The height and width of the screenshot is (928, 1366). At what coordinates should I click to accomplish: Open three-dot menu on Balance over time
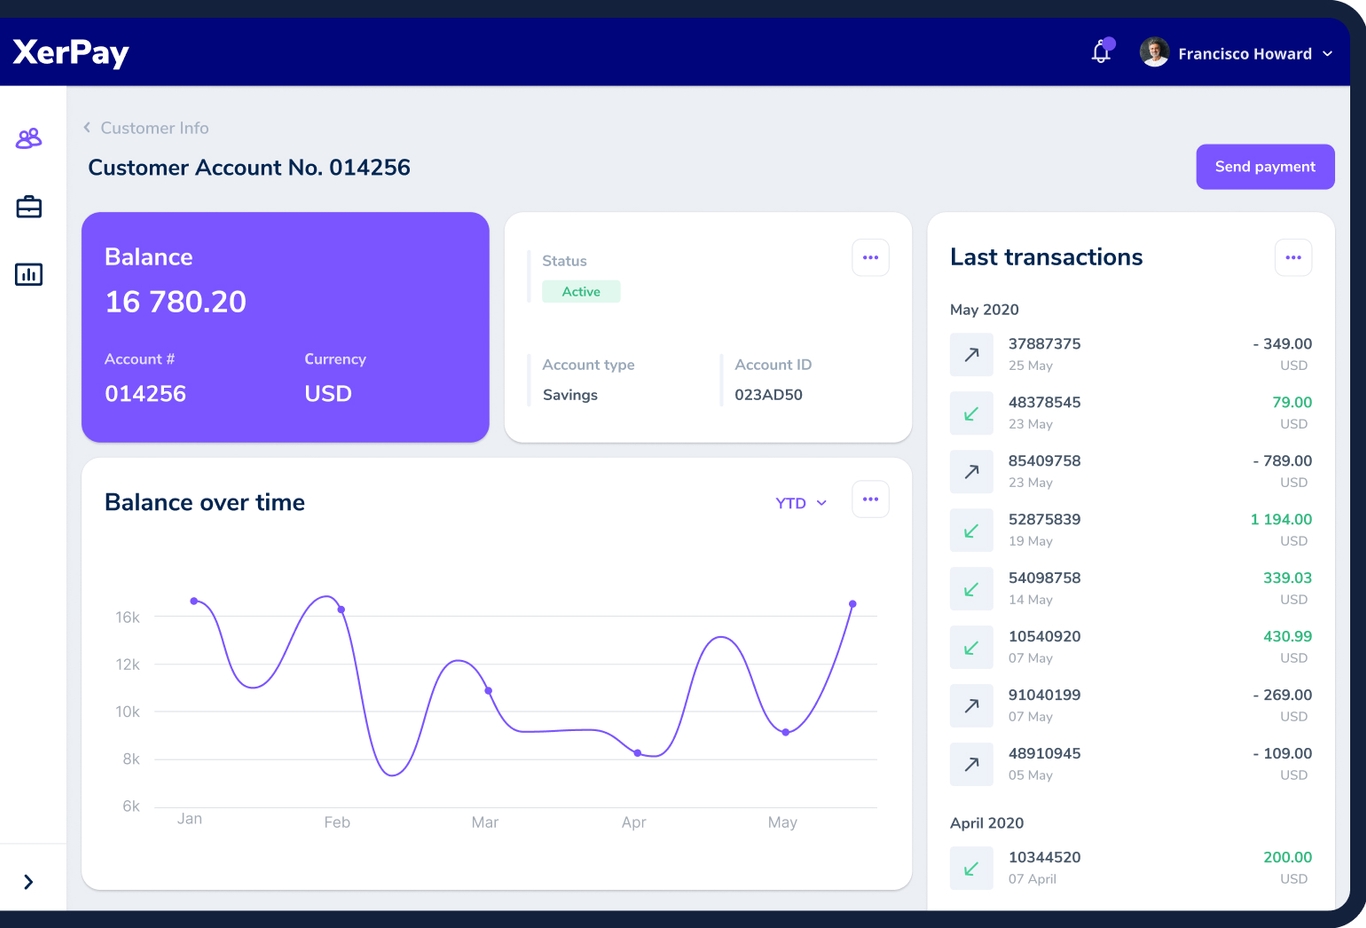(x=870, y=499)
